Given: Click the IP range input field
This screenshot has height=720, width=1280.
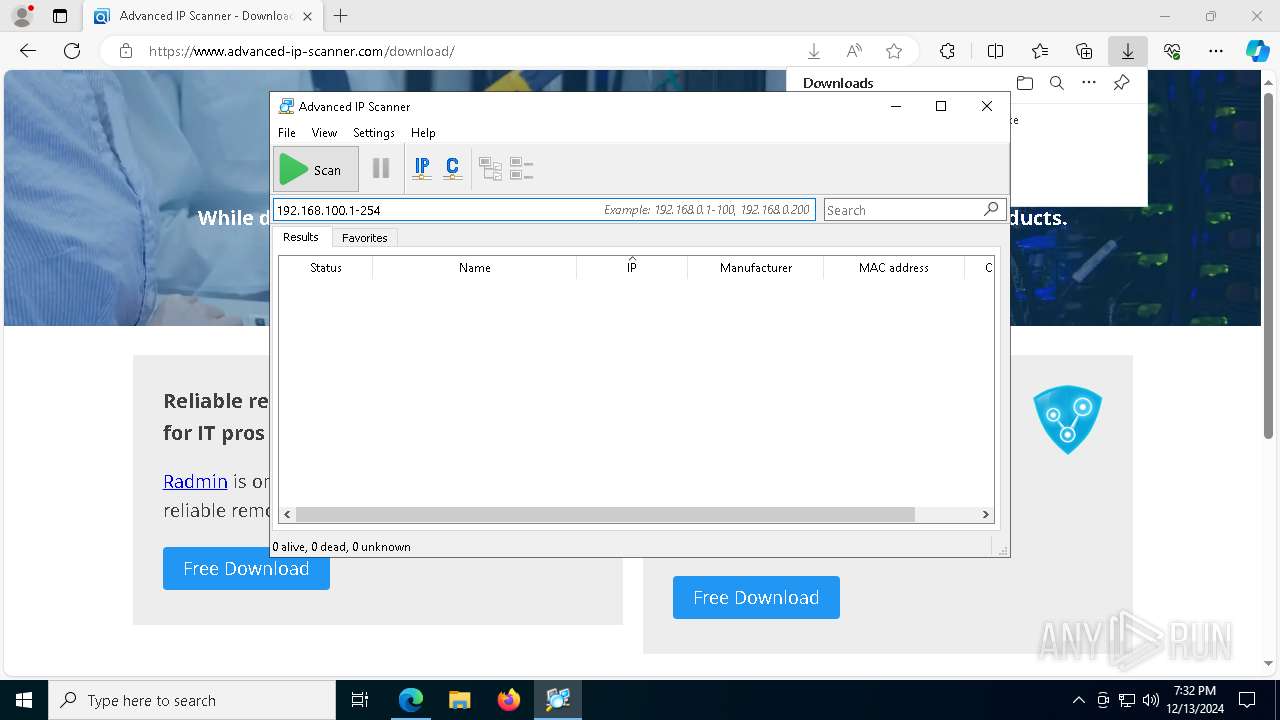Looking at the screenshot, I should [544, 210].
